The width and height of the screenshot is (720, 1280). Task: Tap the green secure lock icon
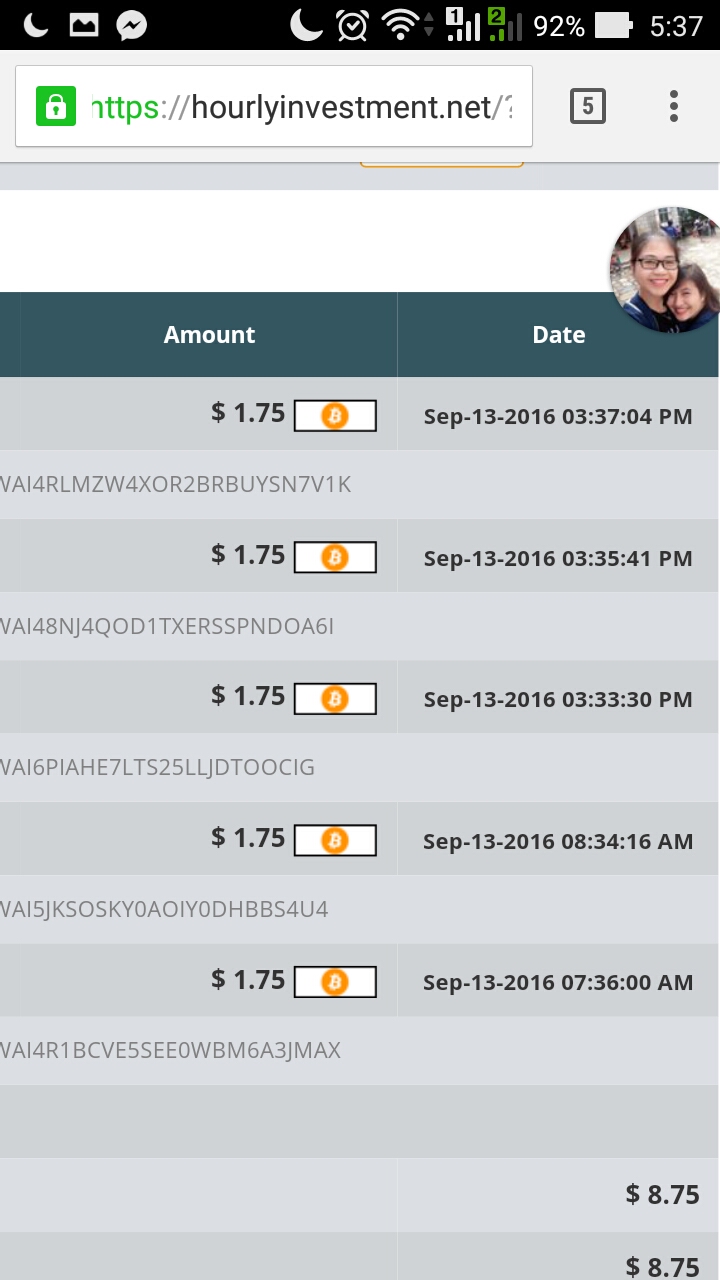point(56,106)
